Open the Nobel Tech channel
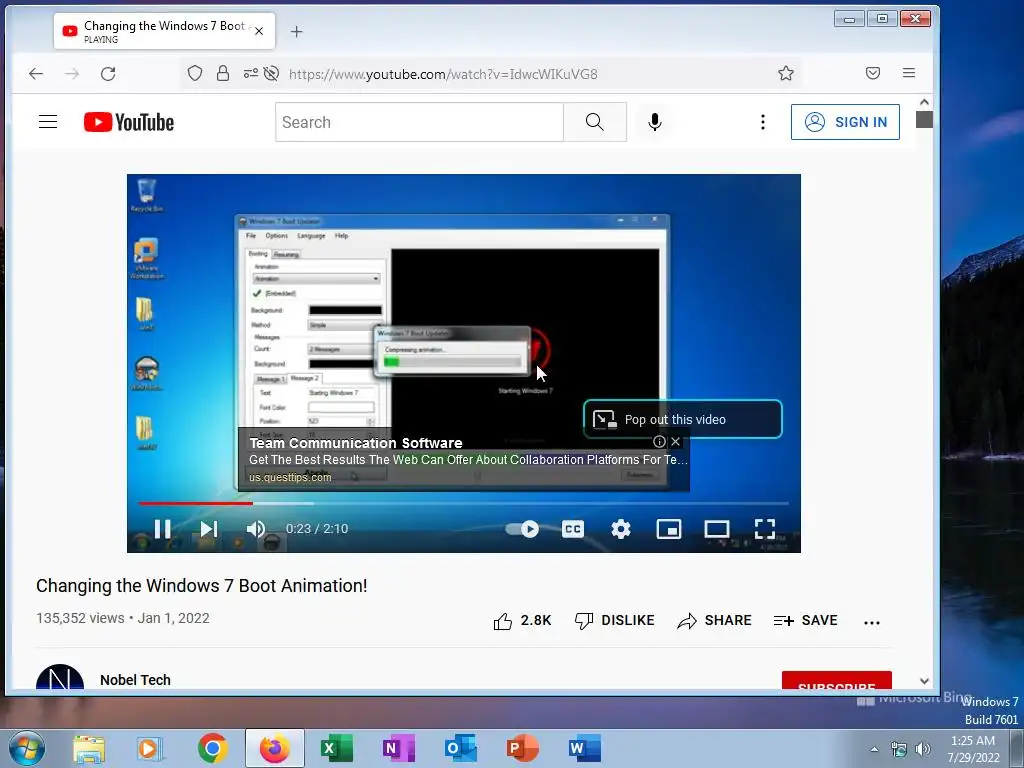Viewport: 1024px width, 768px height. [135, 680]
